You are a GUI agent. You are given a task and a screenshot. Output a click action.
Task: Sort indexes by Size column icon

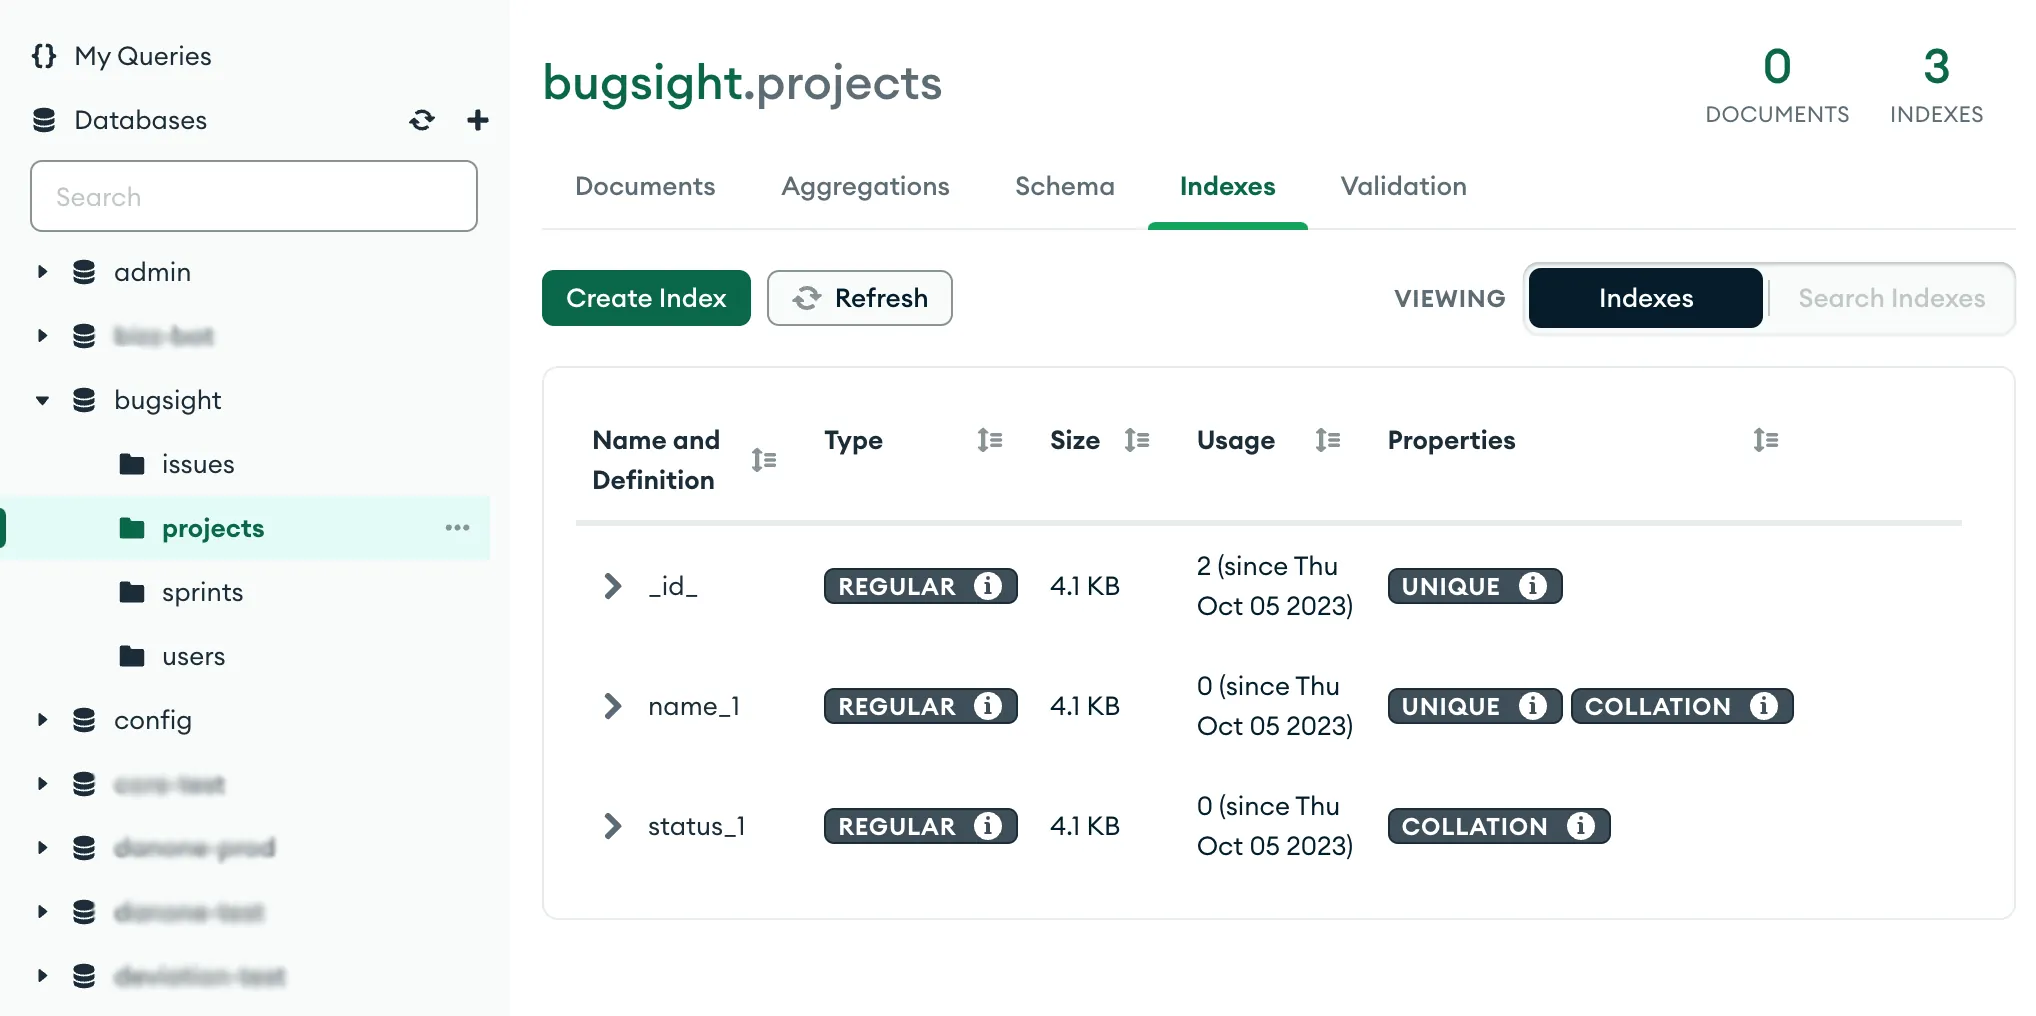[1137, 440]
